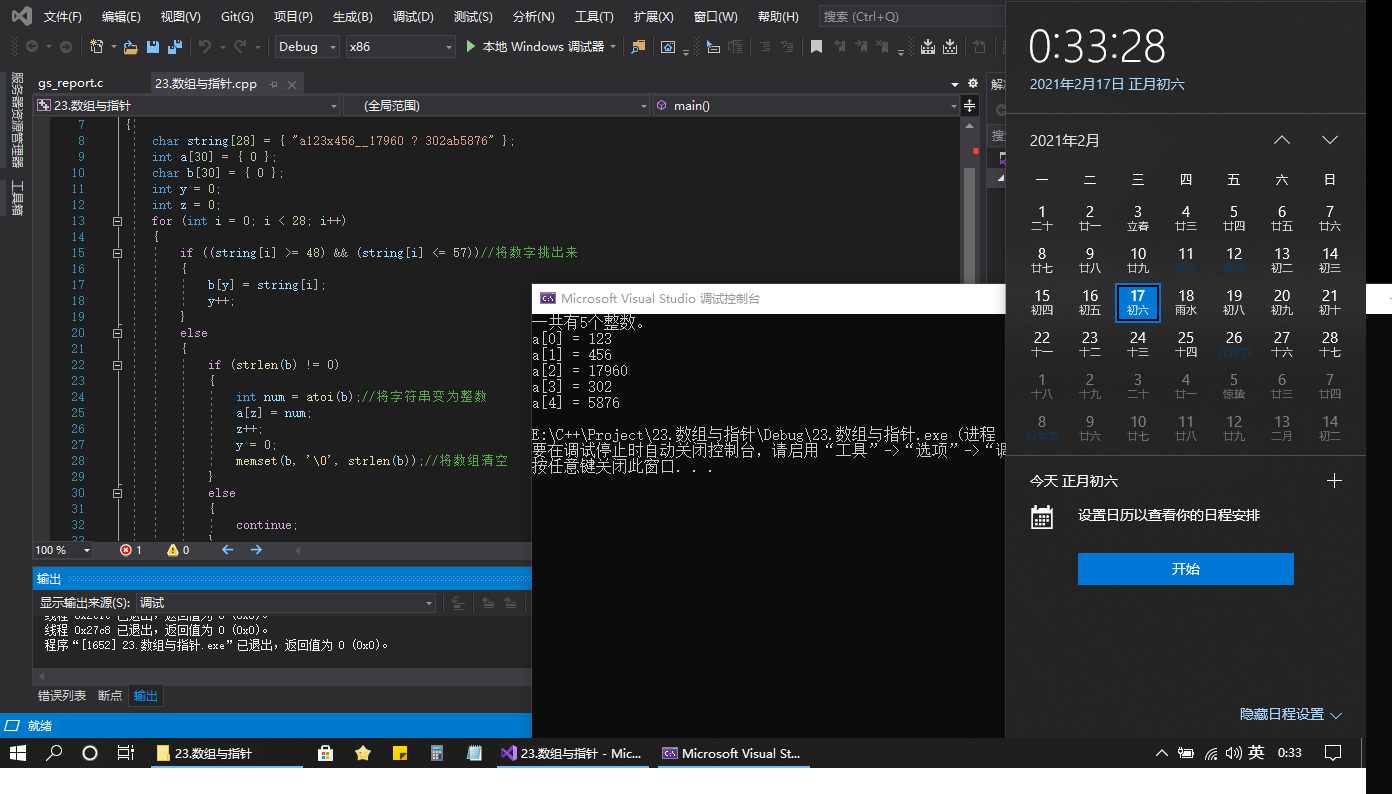
Task: Click the Navigate Forward toolbar icon
Action: [65, 46]
